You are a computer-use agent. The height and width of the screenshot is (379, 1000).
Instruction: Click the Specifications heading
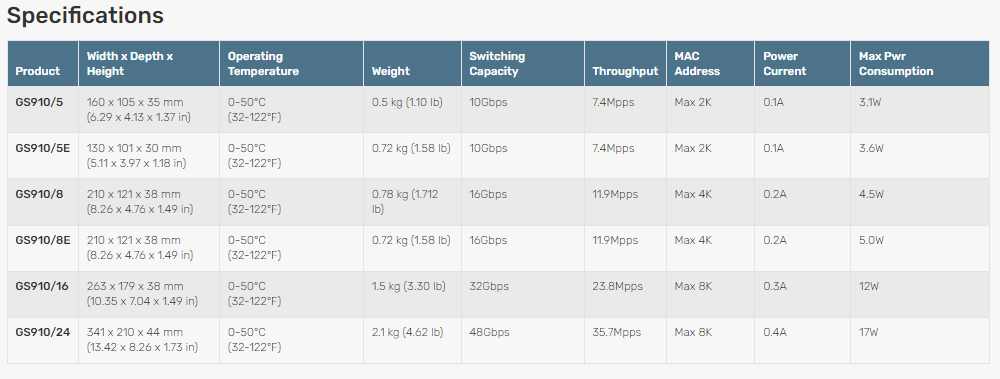click(x=85, y=15)
